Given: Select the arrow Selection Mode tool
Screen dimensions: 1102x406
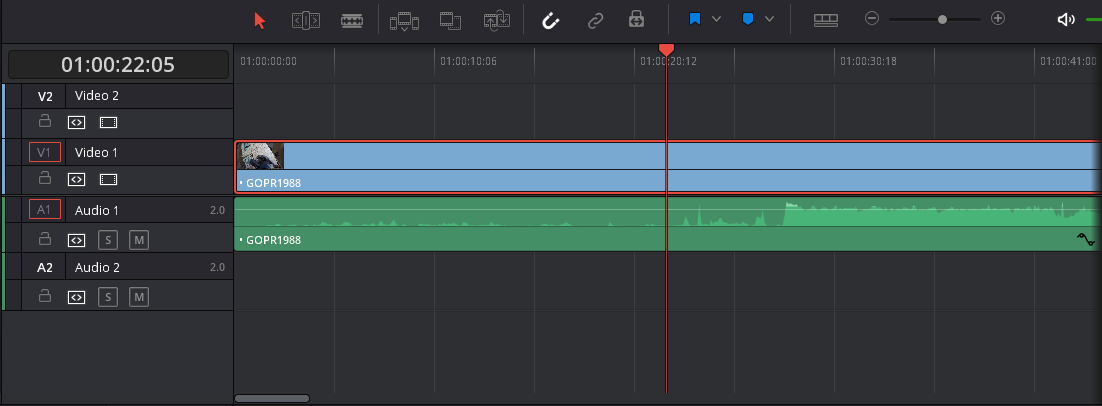Looking at the screenshot, I should point(260,20).
